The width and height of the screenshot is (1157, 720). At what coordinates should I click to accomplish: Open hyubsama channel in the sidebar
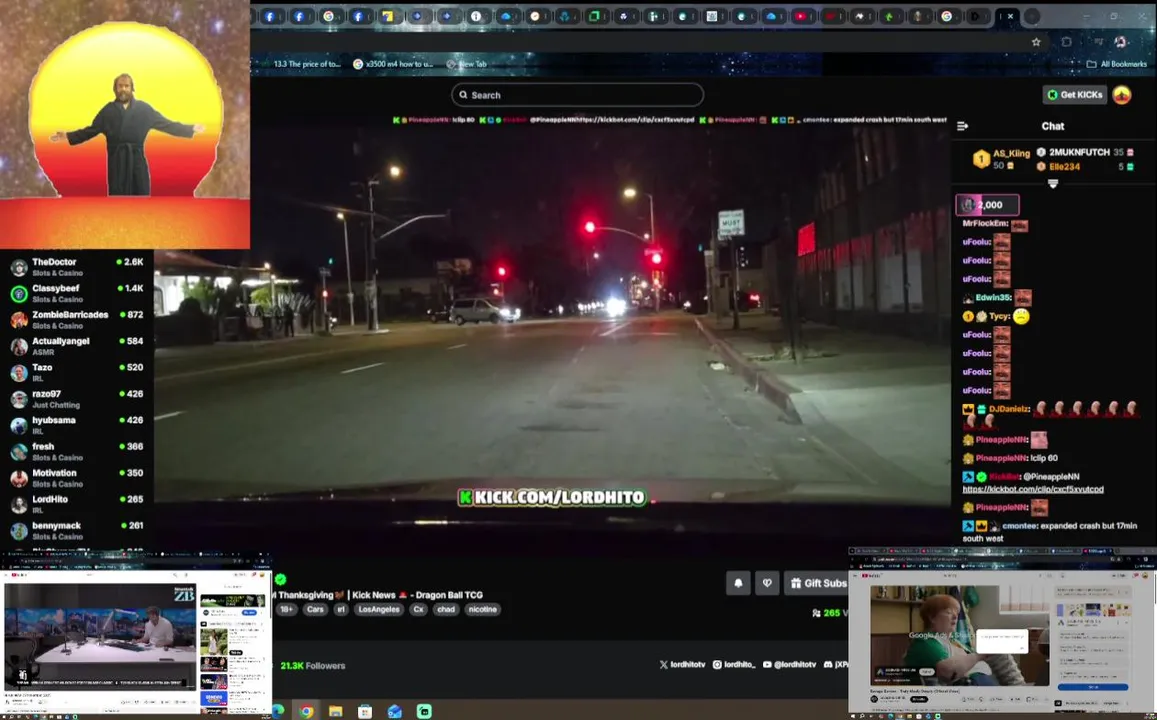click(77, 425)
